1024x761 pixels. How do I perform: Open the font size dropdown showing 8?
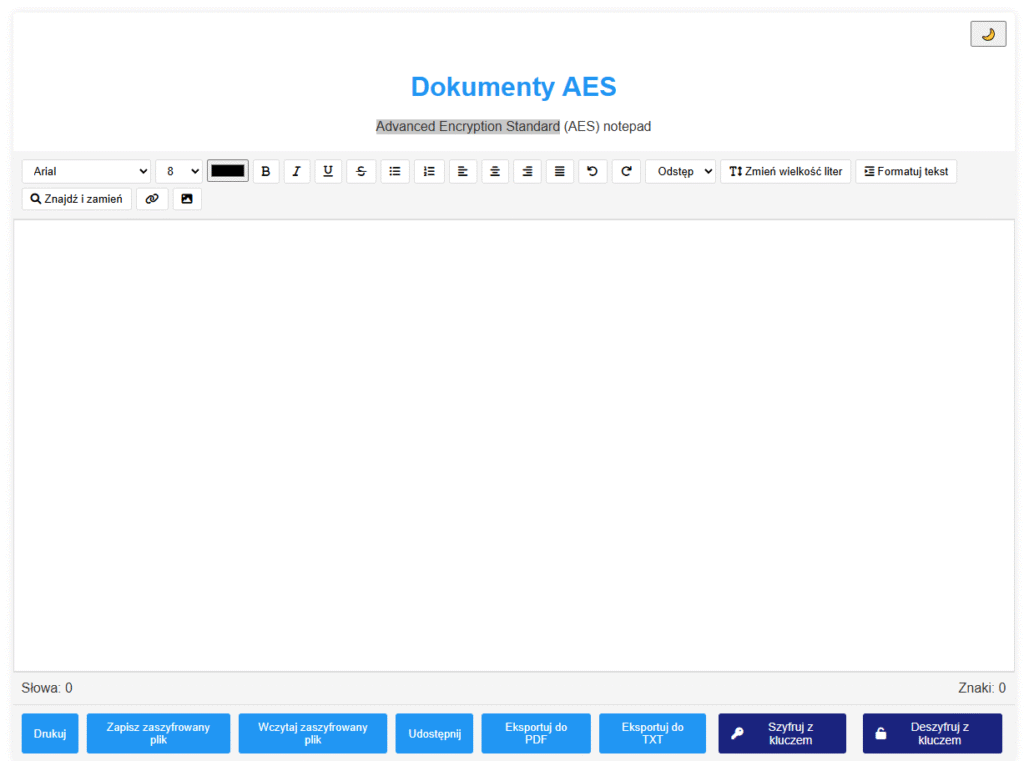click(180, 171)
